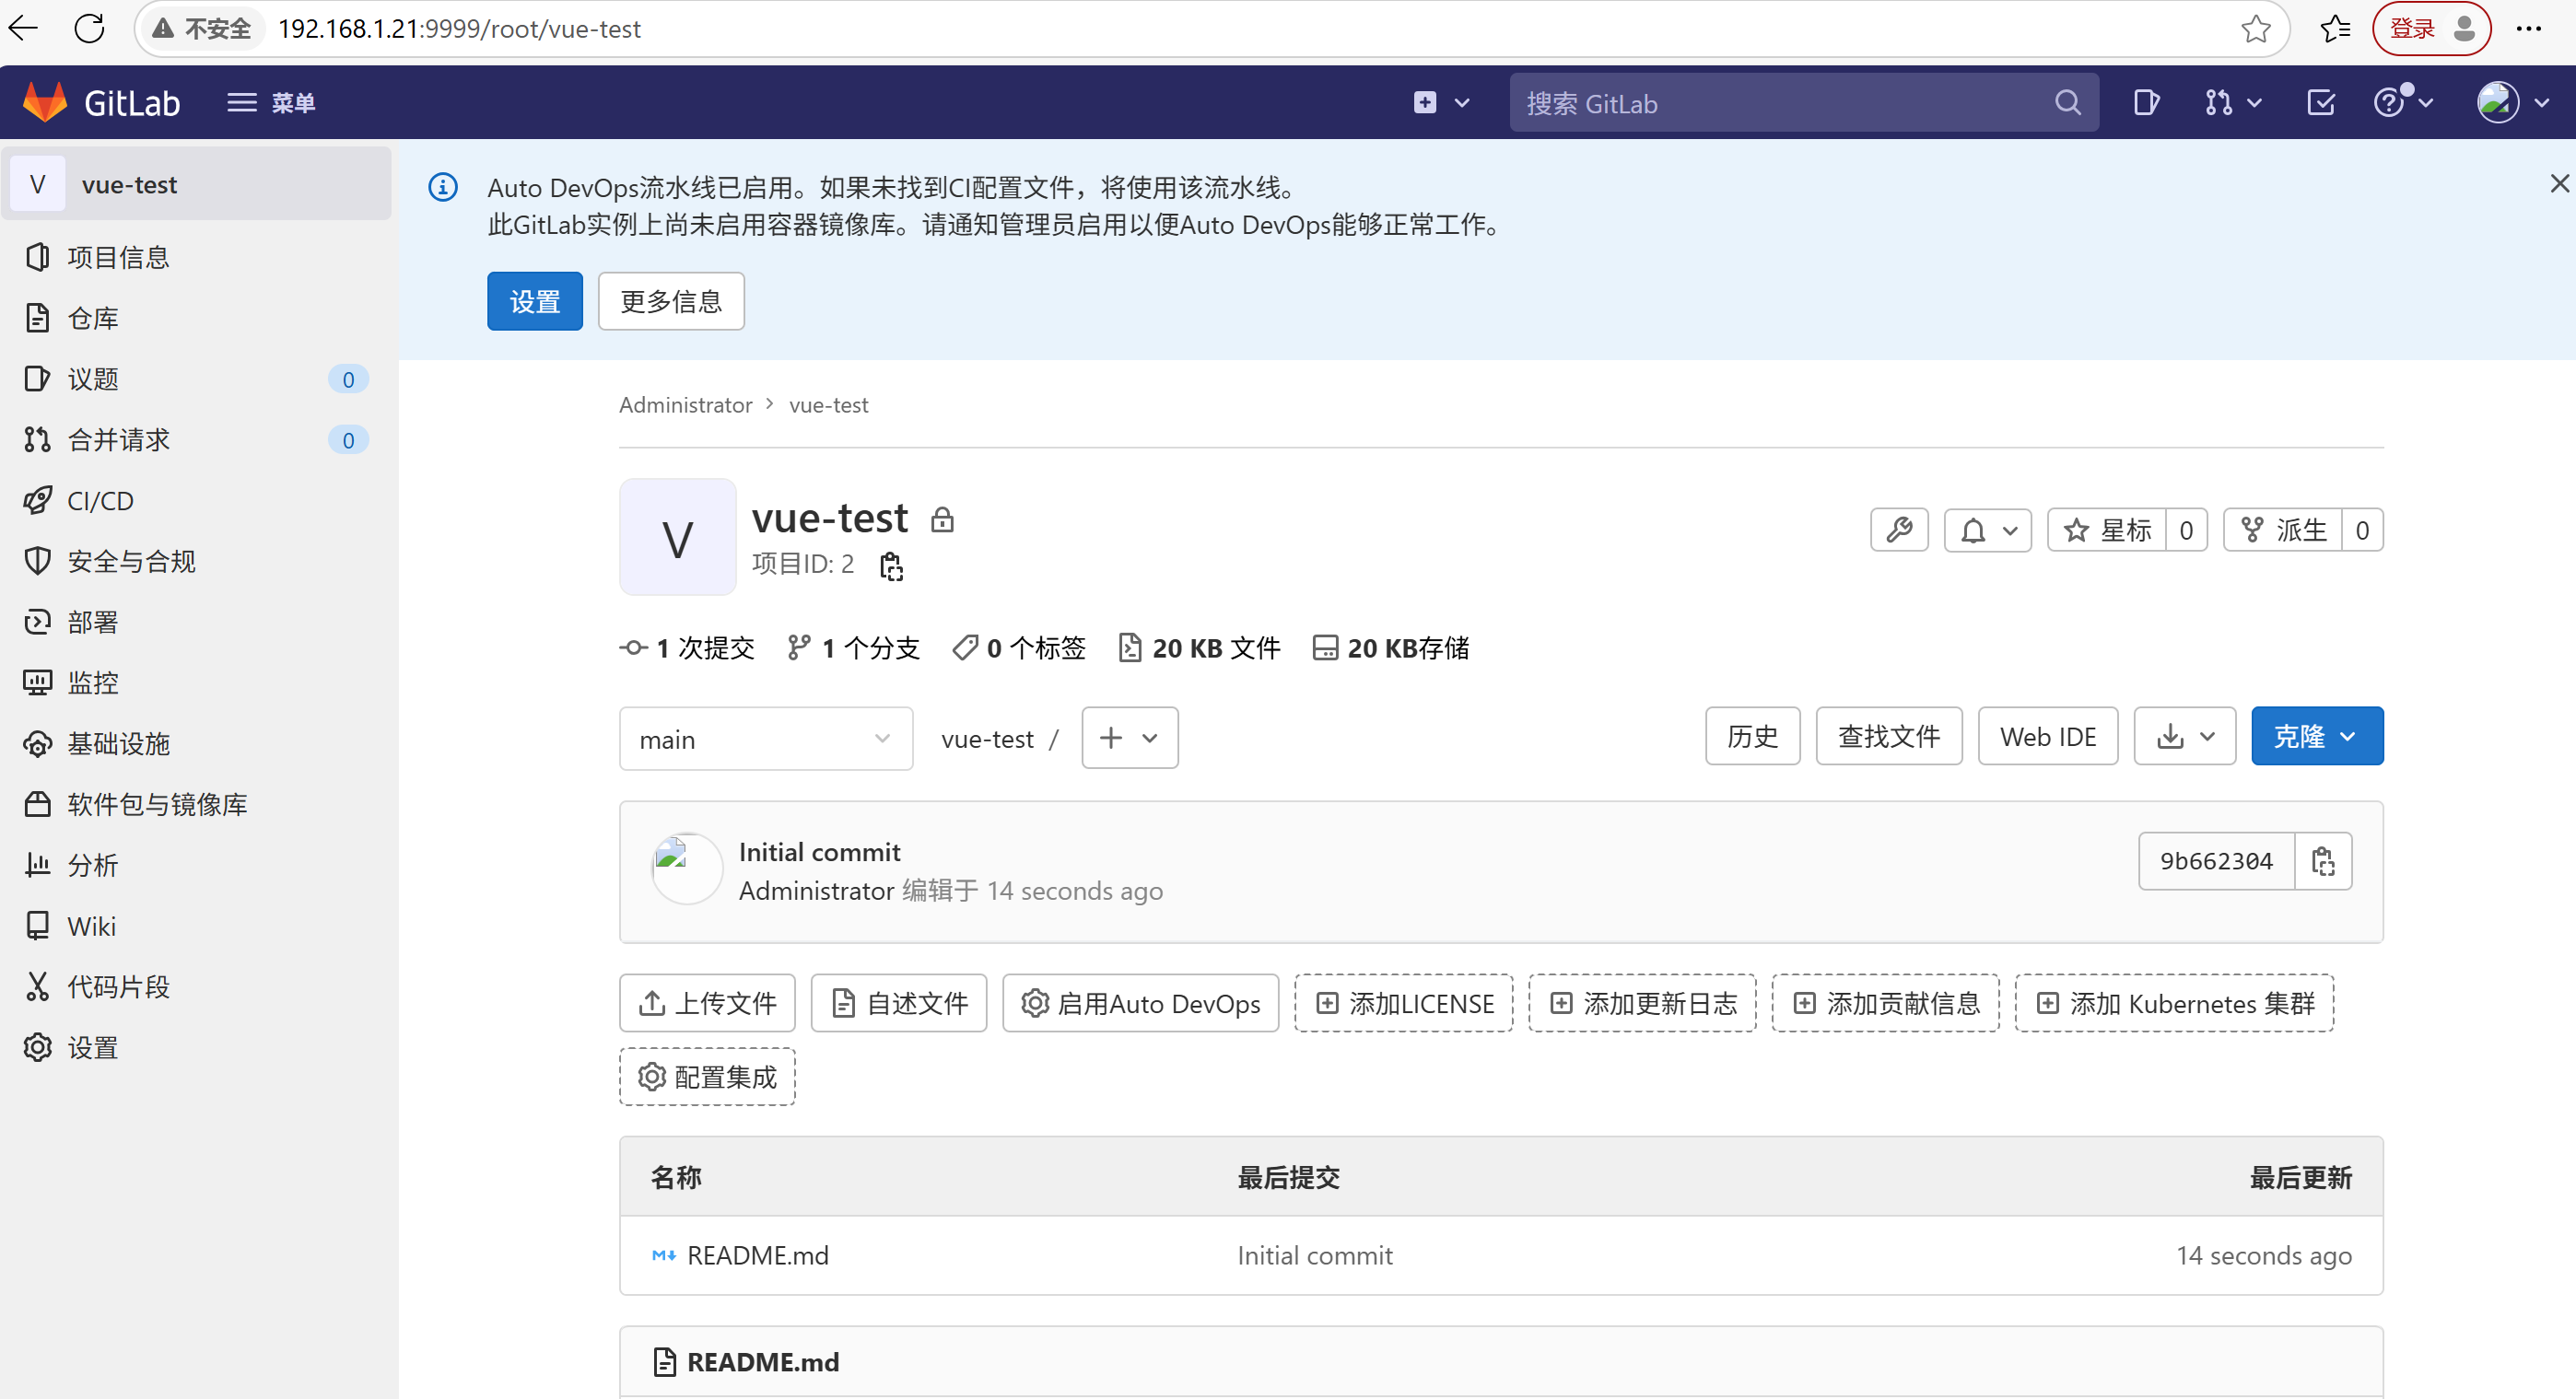This screenshot has width=2576, height=1399.
Task: Click the Wiki book icon
Action: coord(37,926)
